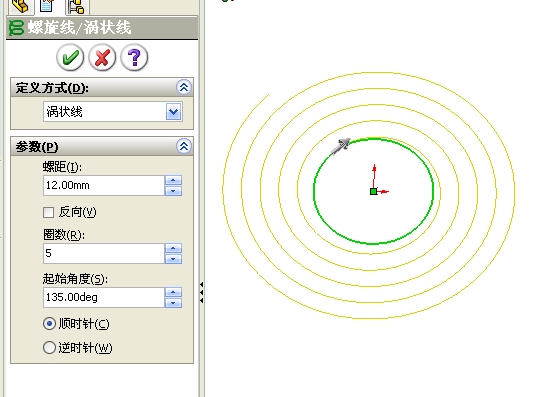Confirm the helix with the green checkmark
Viewport: 537px width, 397px height.
coord(70,58)
